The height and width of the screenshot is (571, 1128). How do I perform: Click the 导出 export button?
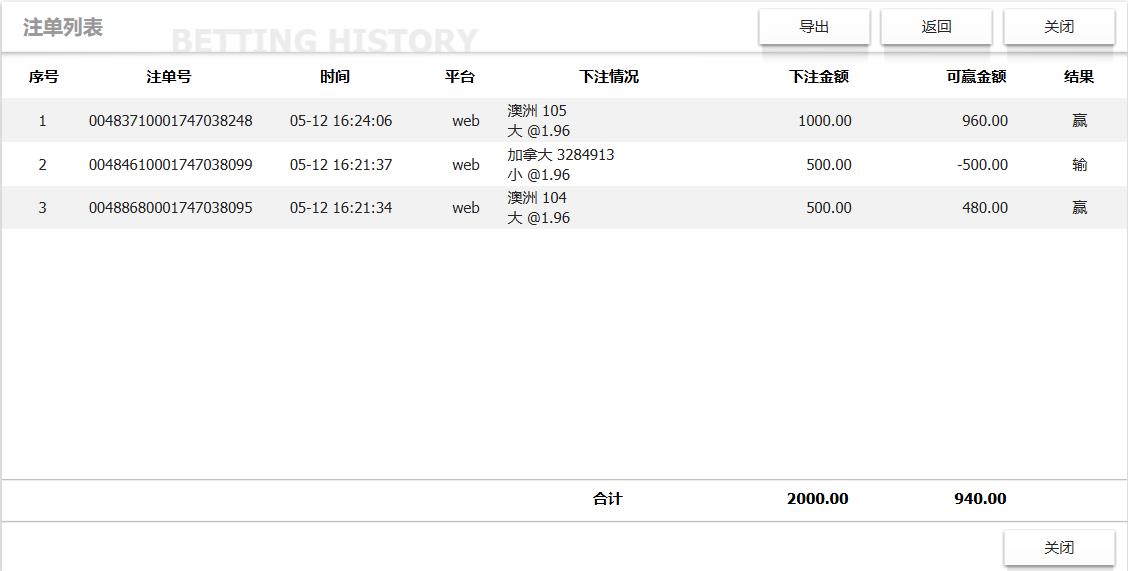click(x=814, y=27)
